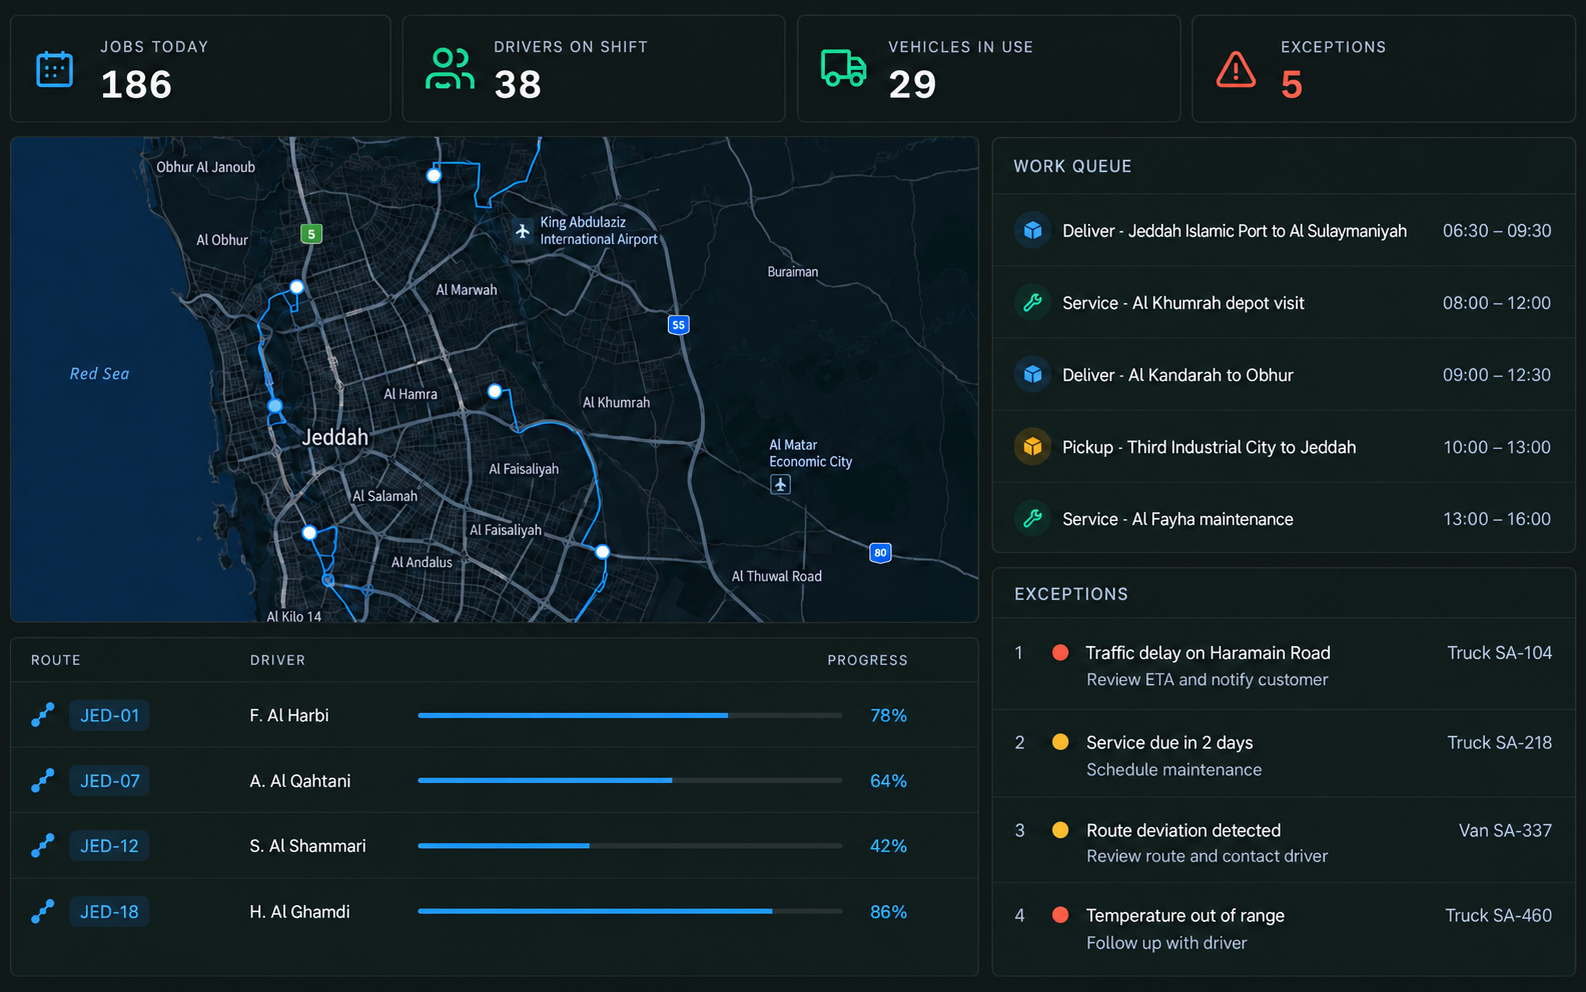Click the route waypoint near Al Hamra
Image resolution: width=1586 pixels, height=992 pixels.
click(x=494, y=391)
